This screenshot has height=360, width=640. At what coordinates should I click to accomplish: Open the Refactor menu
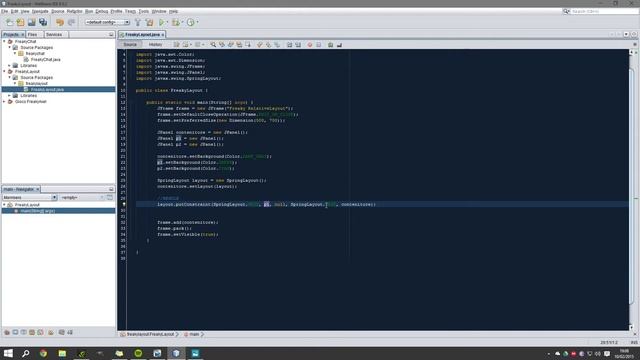click(74, 11)
